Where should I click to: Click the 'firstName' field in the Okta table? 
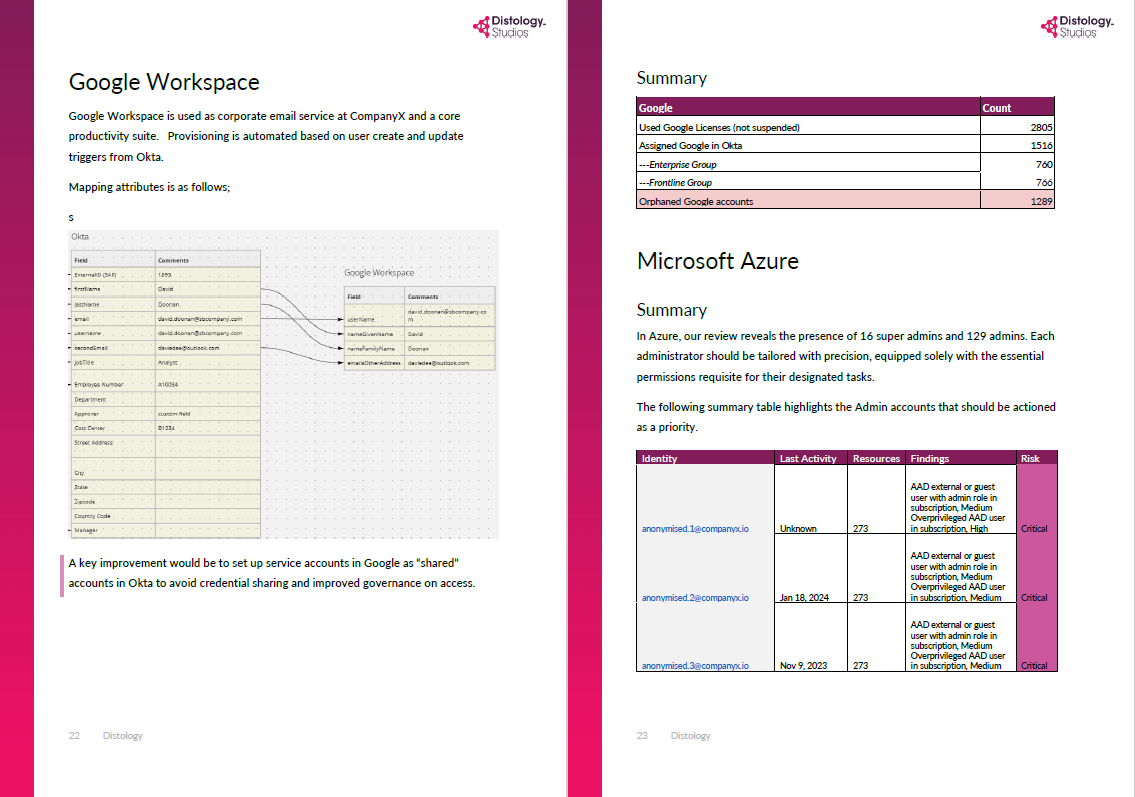[x=88, y=289]
